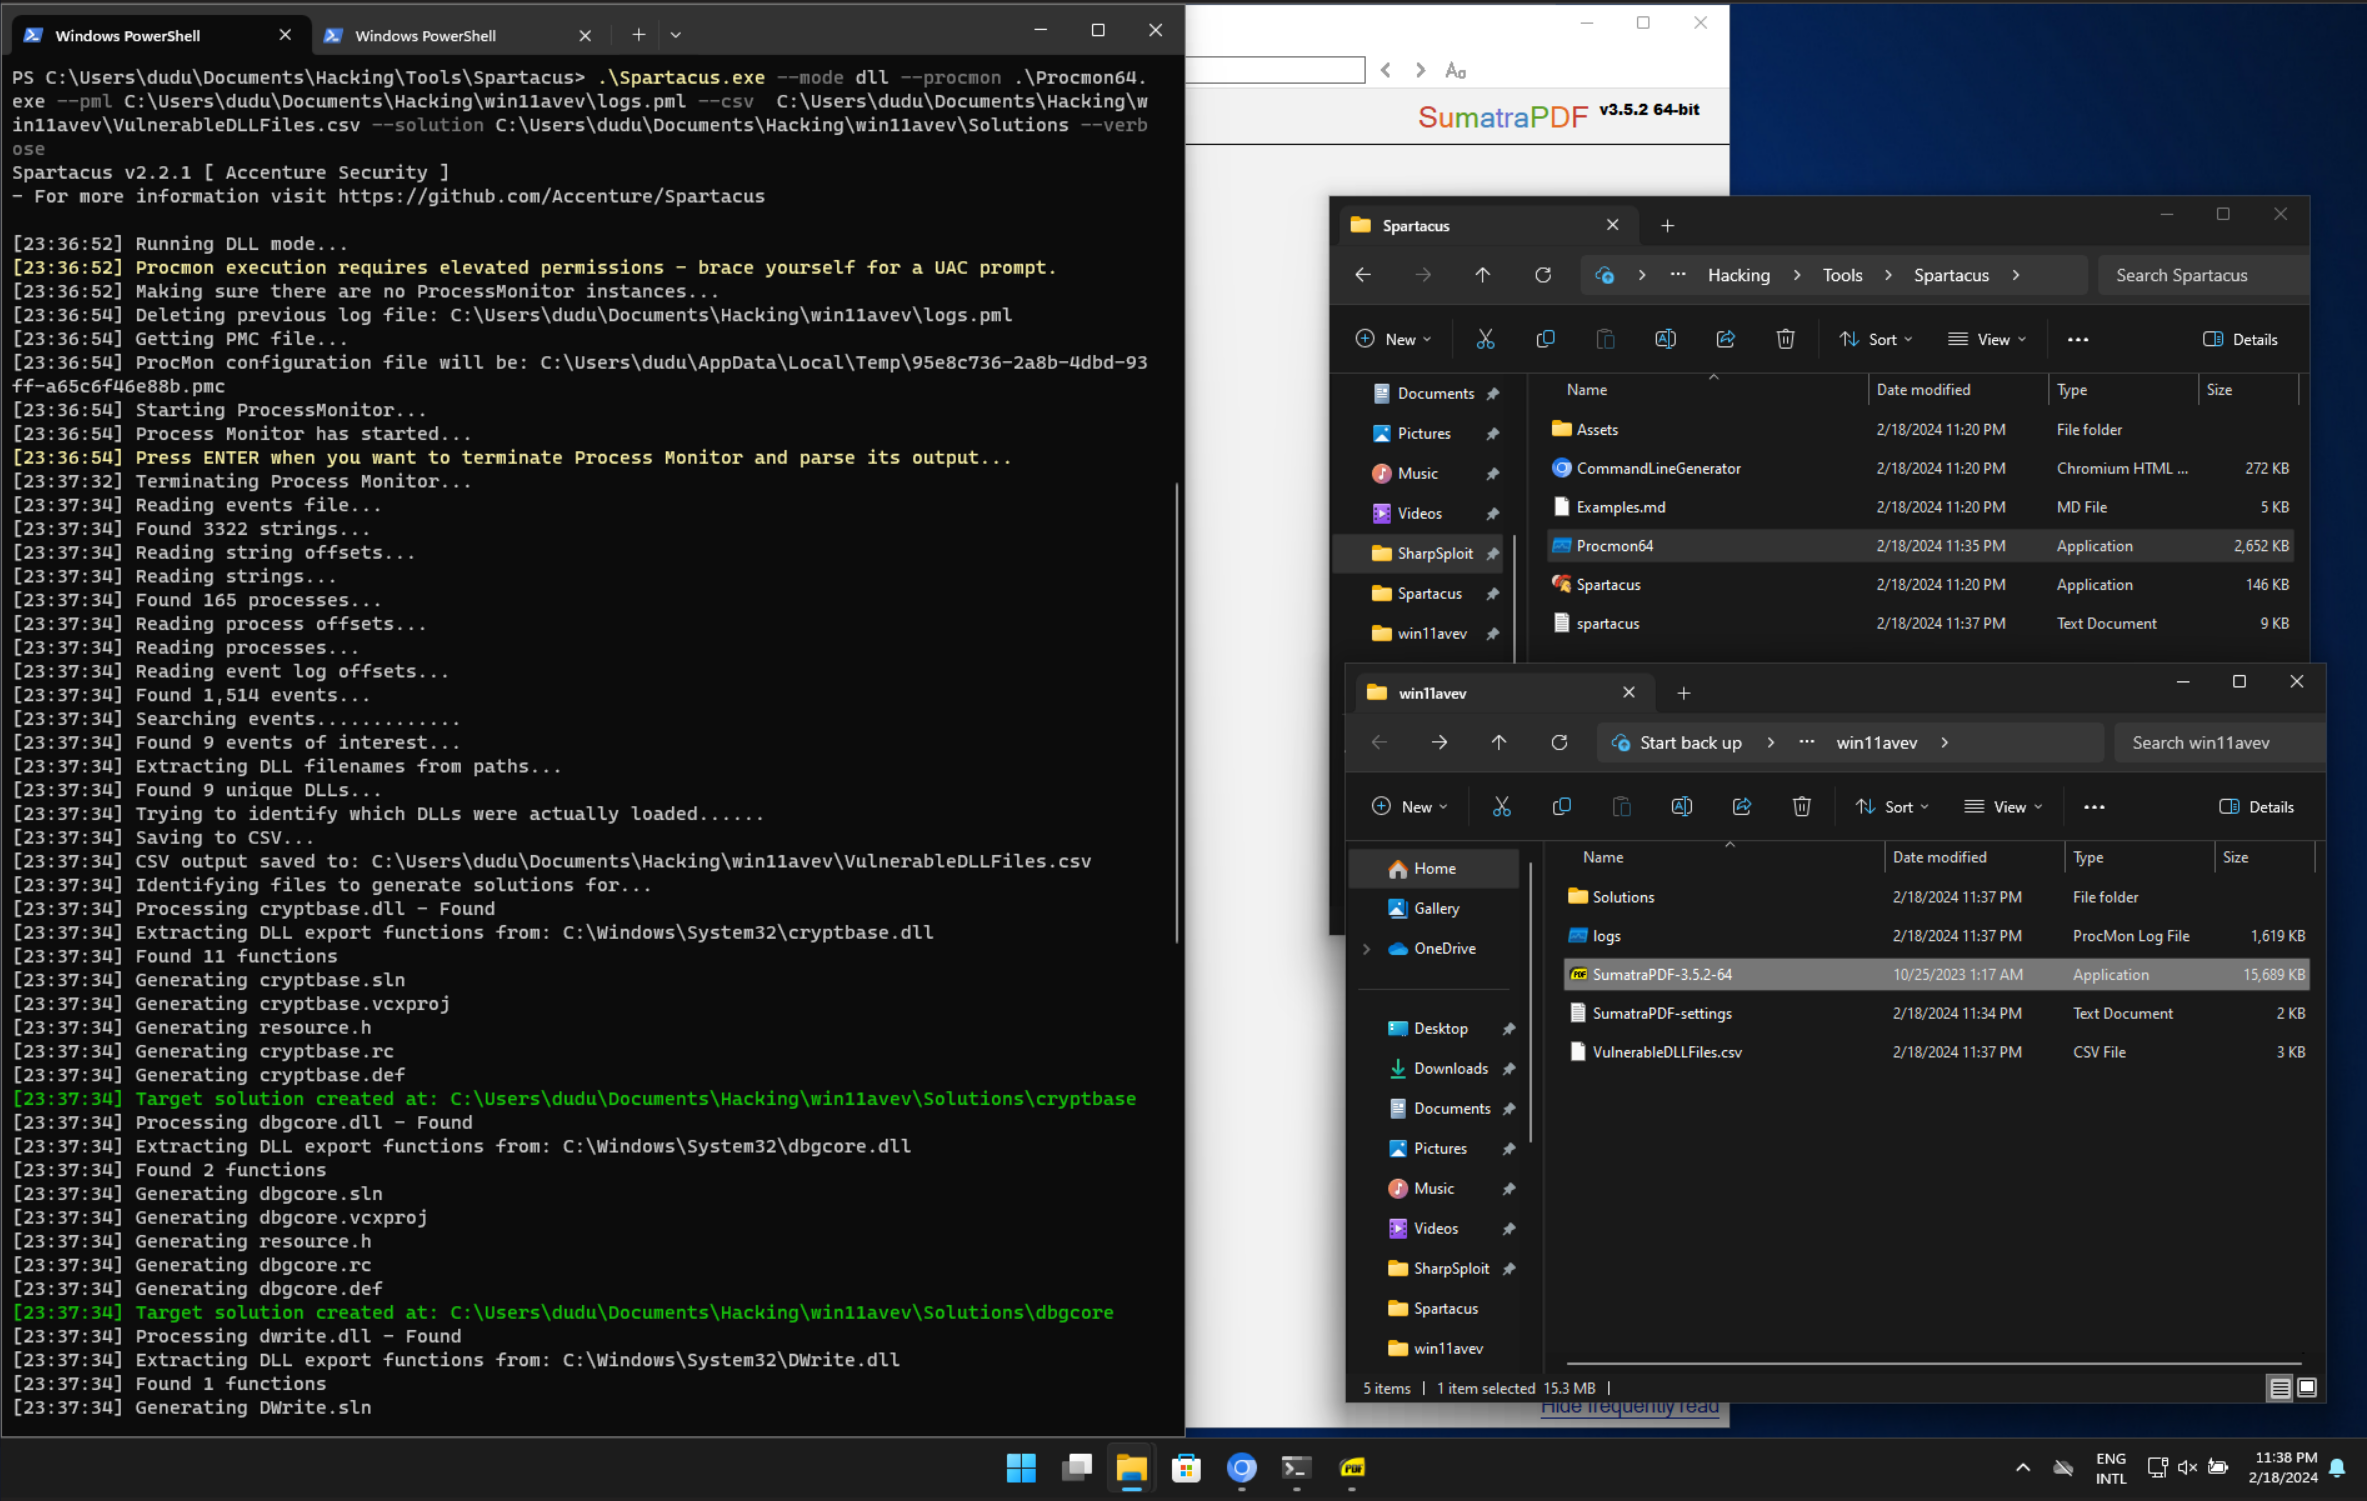Click Copy icon in win11avev explorer toolbar

click(1561, 807)
